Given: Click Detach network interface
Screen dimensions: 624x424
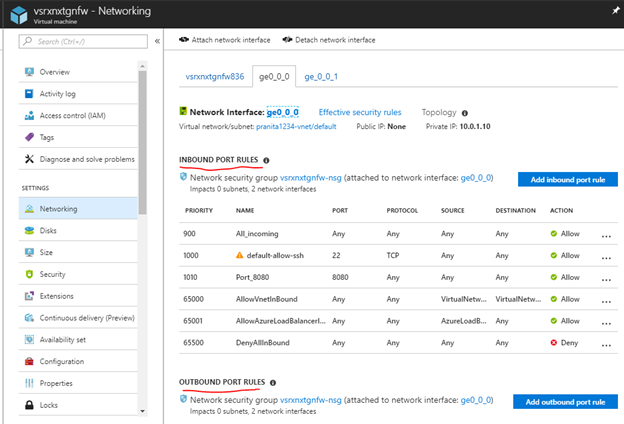Looking at the screenshot, I should click(329, 40).
